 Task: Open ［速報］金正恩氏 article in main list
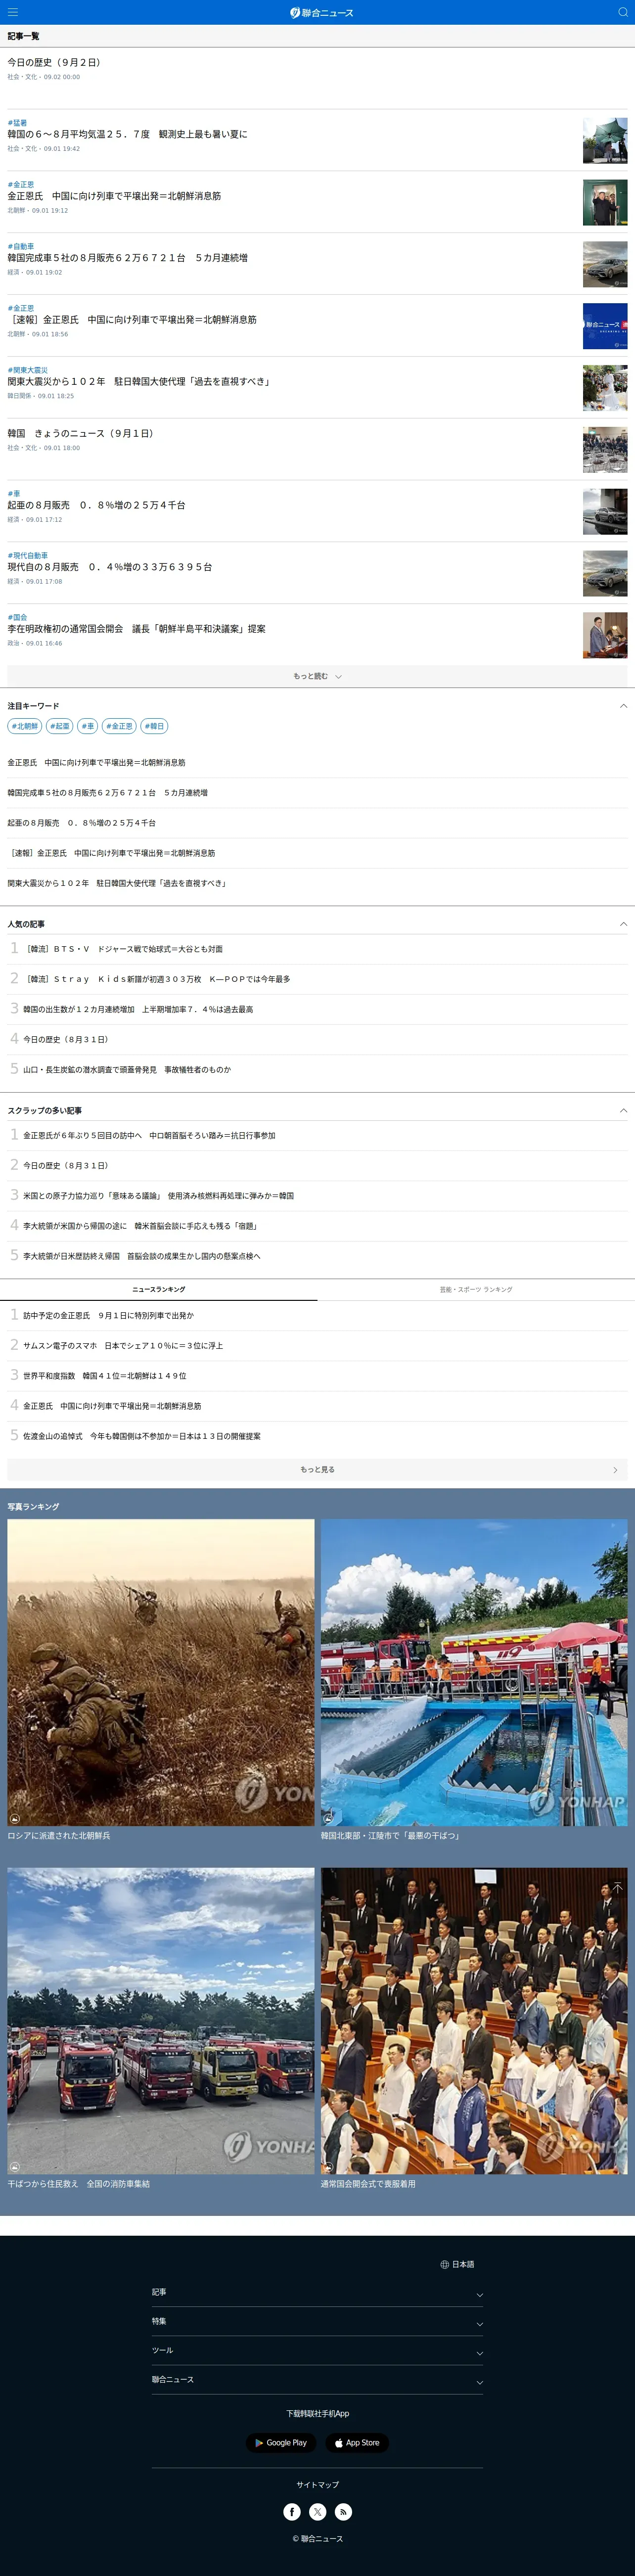click(132, 320)
